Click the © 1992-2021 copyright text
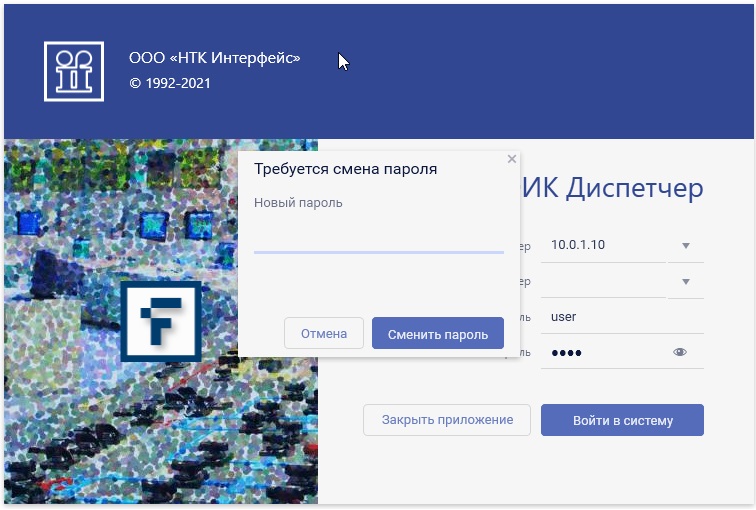This screenshot has width=756, height=510. (170, 84)
